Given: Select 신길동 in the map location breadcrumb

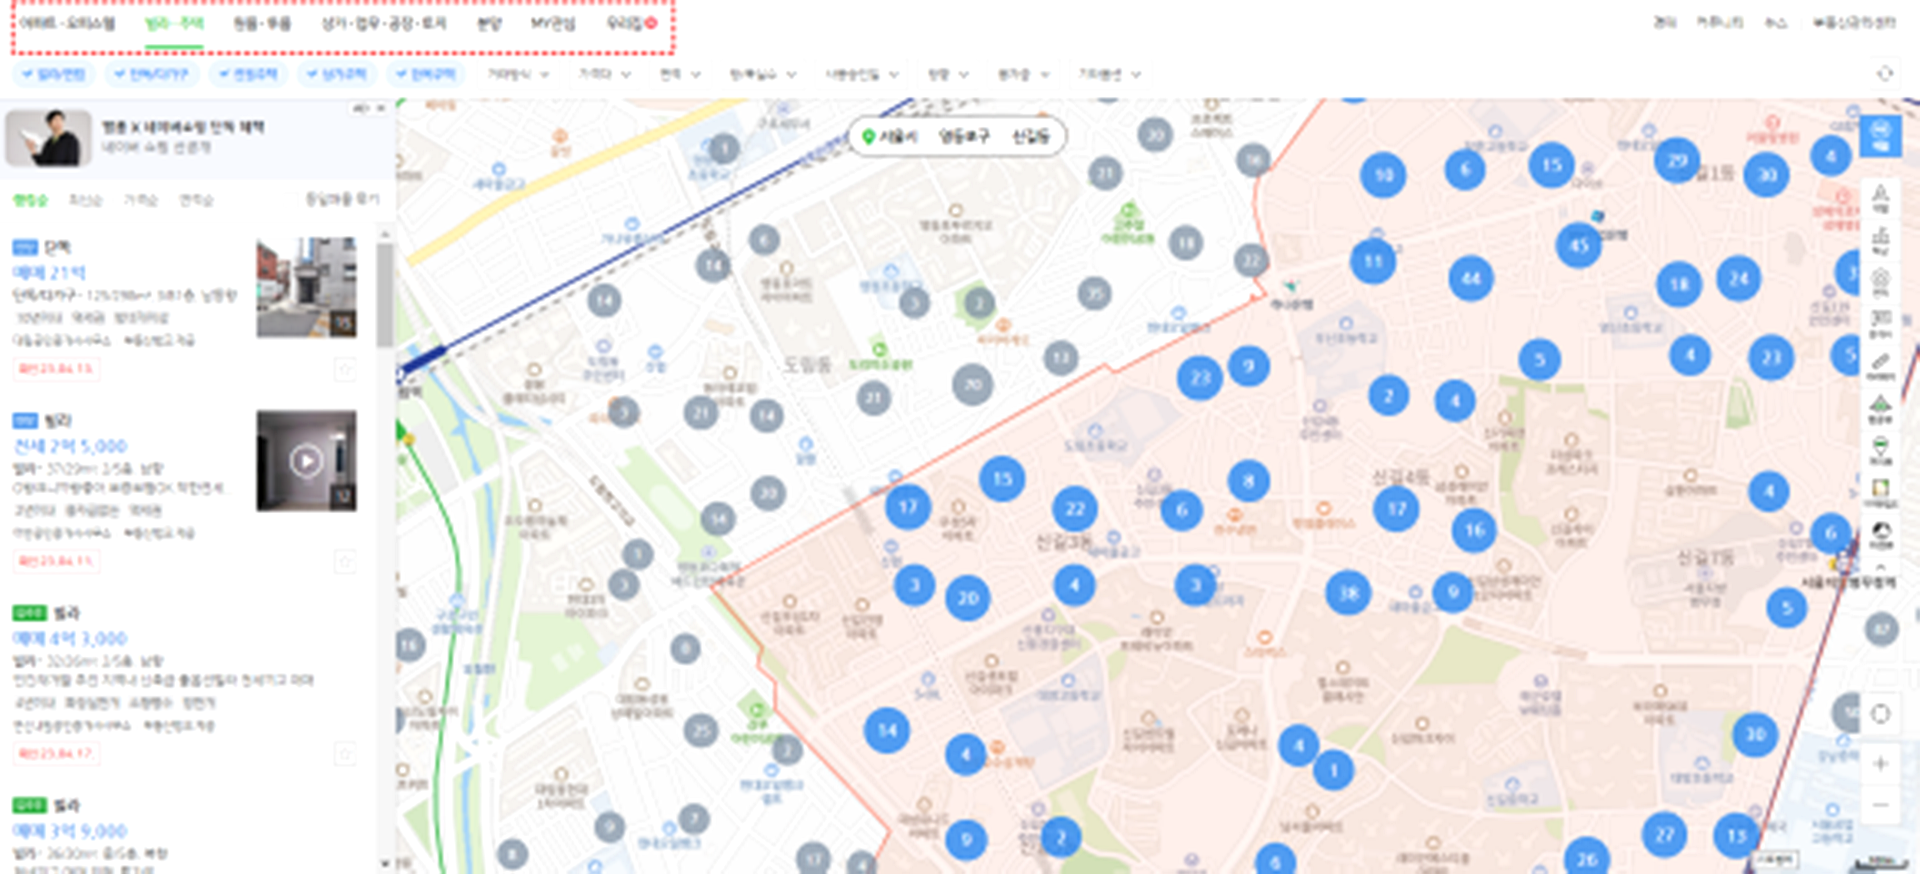Looking at the screenshot, I should click(x=1031, y=136).
